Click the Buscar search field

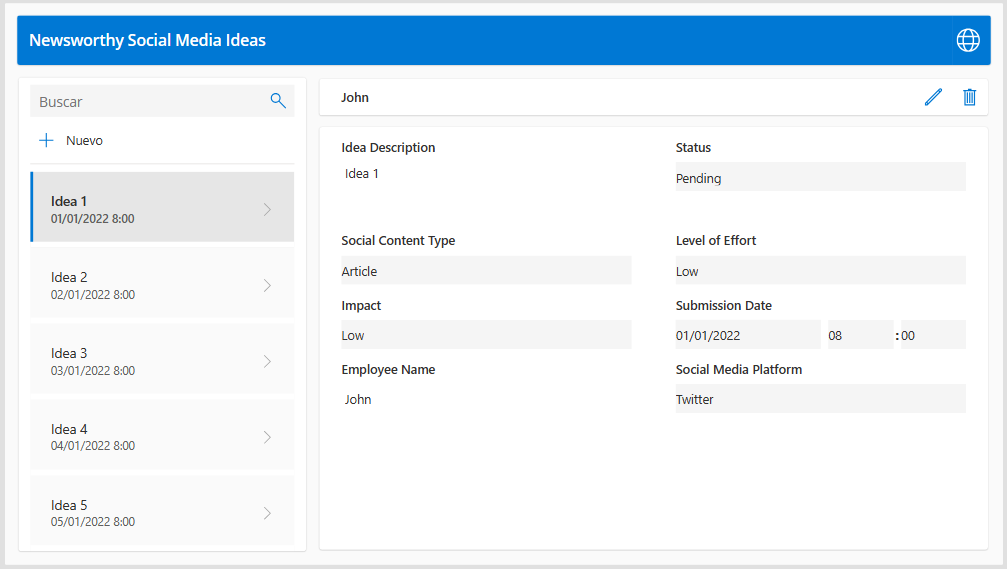(x=150, y=101)
